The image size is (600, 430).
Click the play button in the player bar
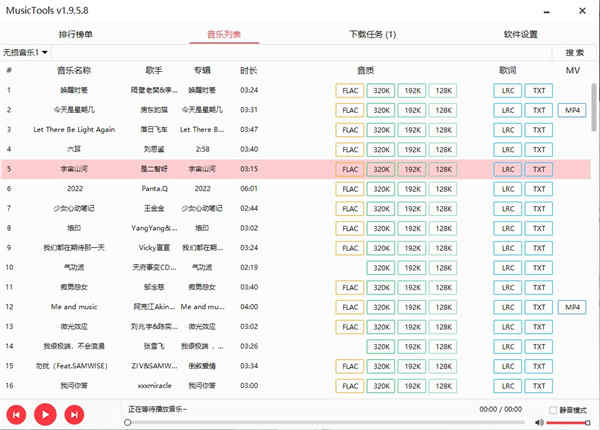point(45,414)
